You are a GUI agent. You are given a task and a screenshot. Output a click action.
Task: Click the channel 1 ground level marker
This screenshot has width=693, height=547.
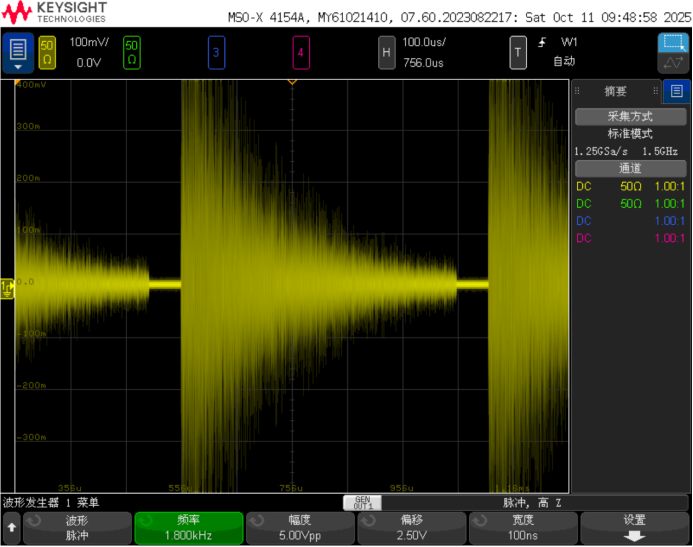click(8, 288)
